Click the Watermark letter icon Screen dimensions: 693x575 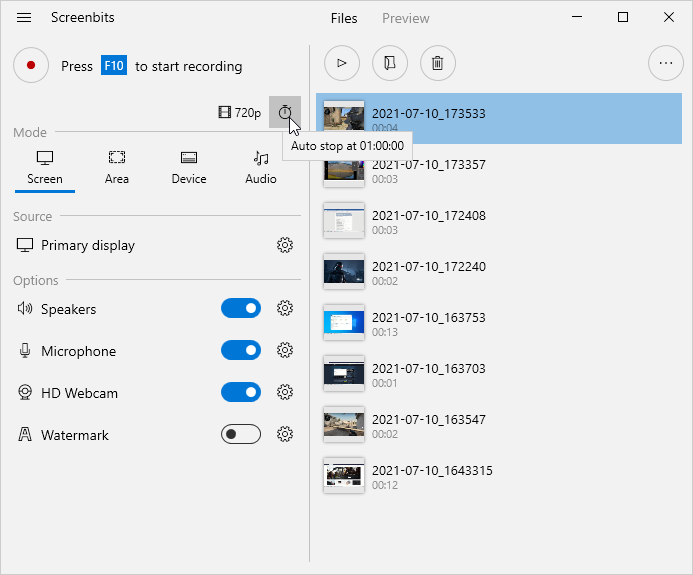coord(25,434)
